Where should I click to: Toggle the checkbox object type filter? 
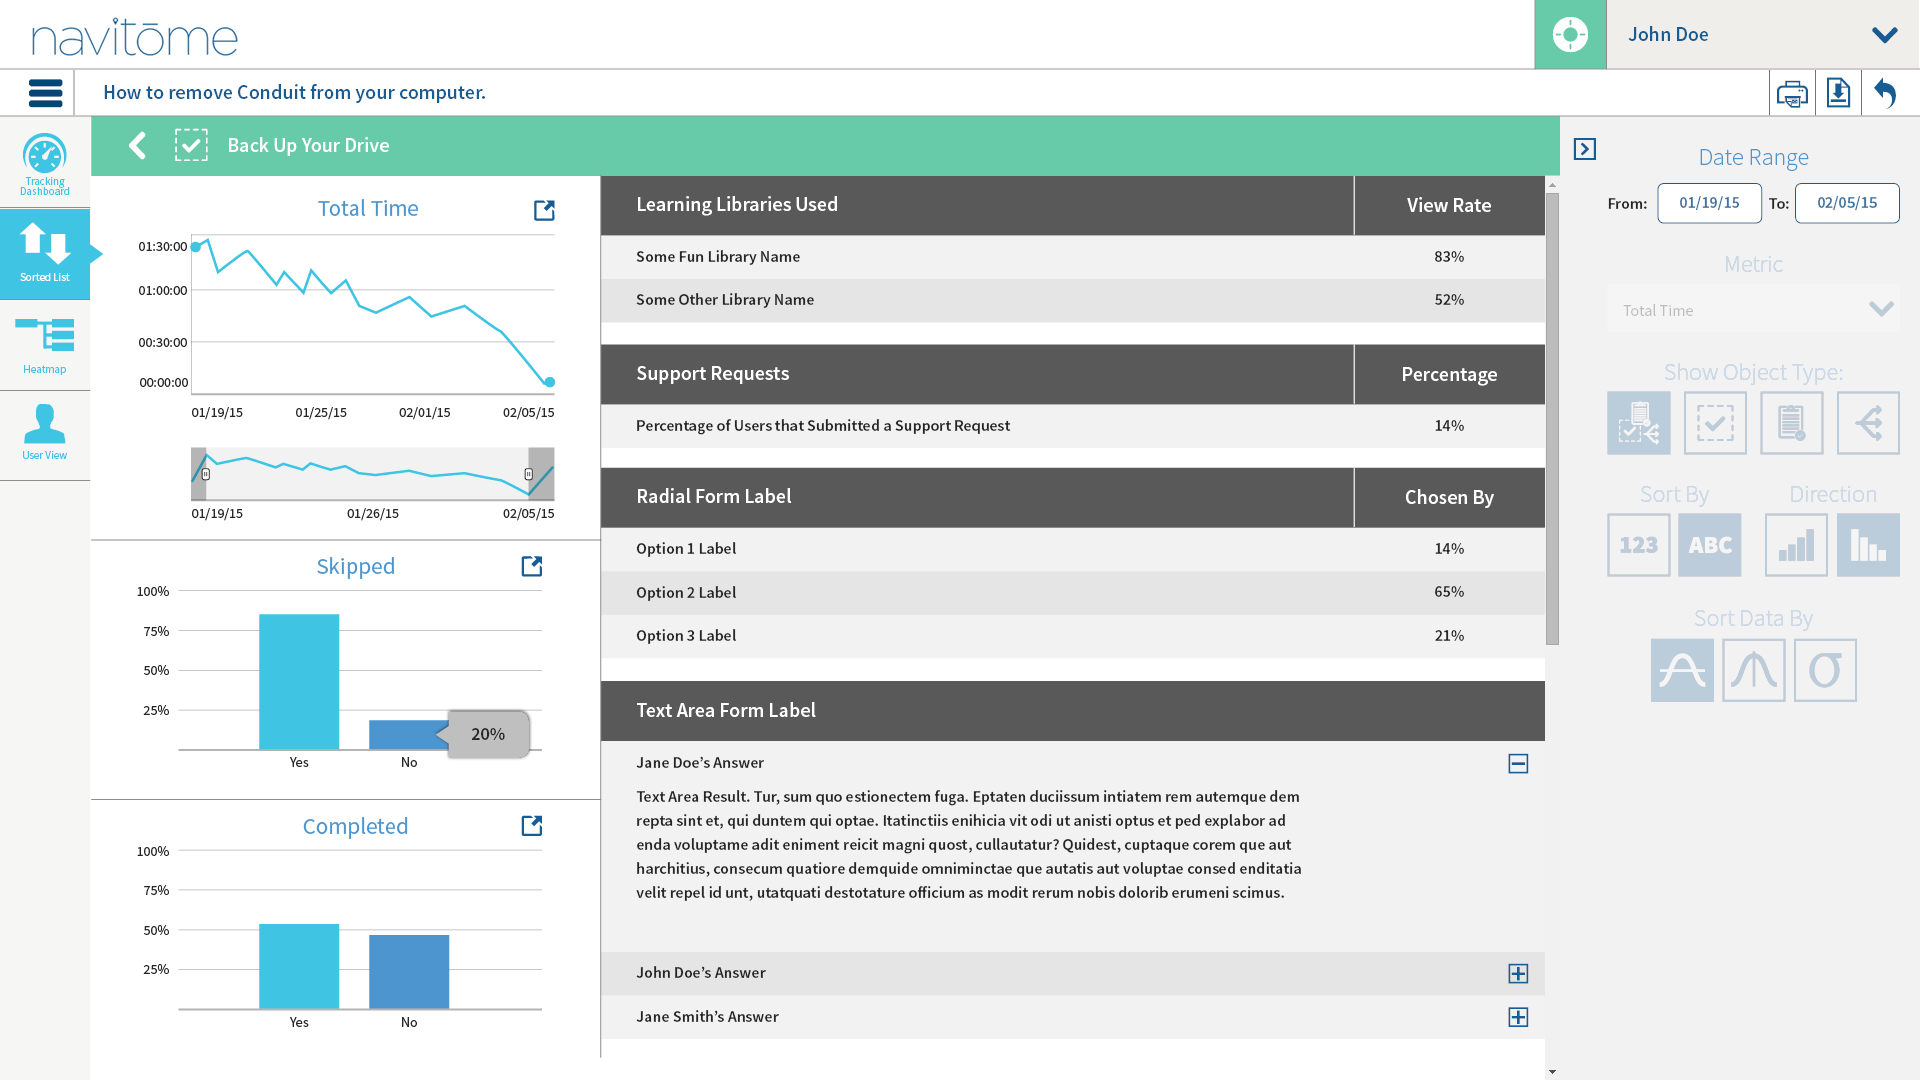1715,423
